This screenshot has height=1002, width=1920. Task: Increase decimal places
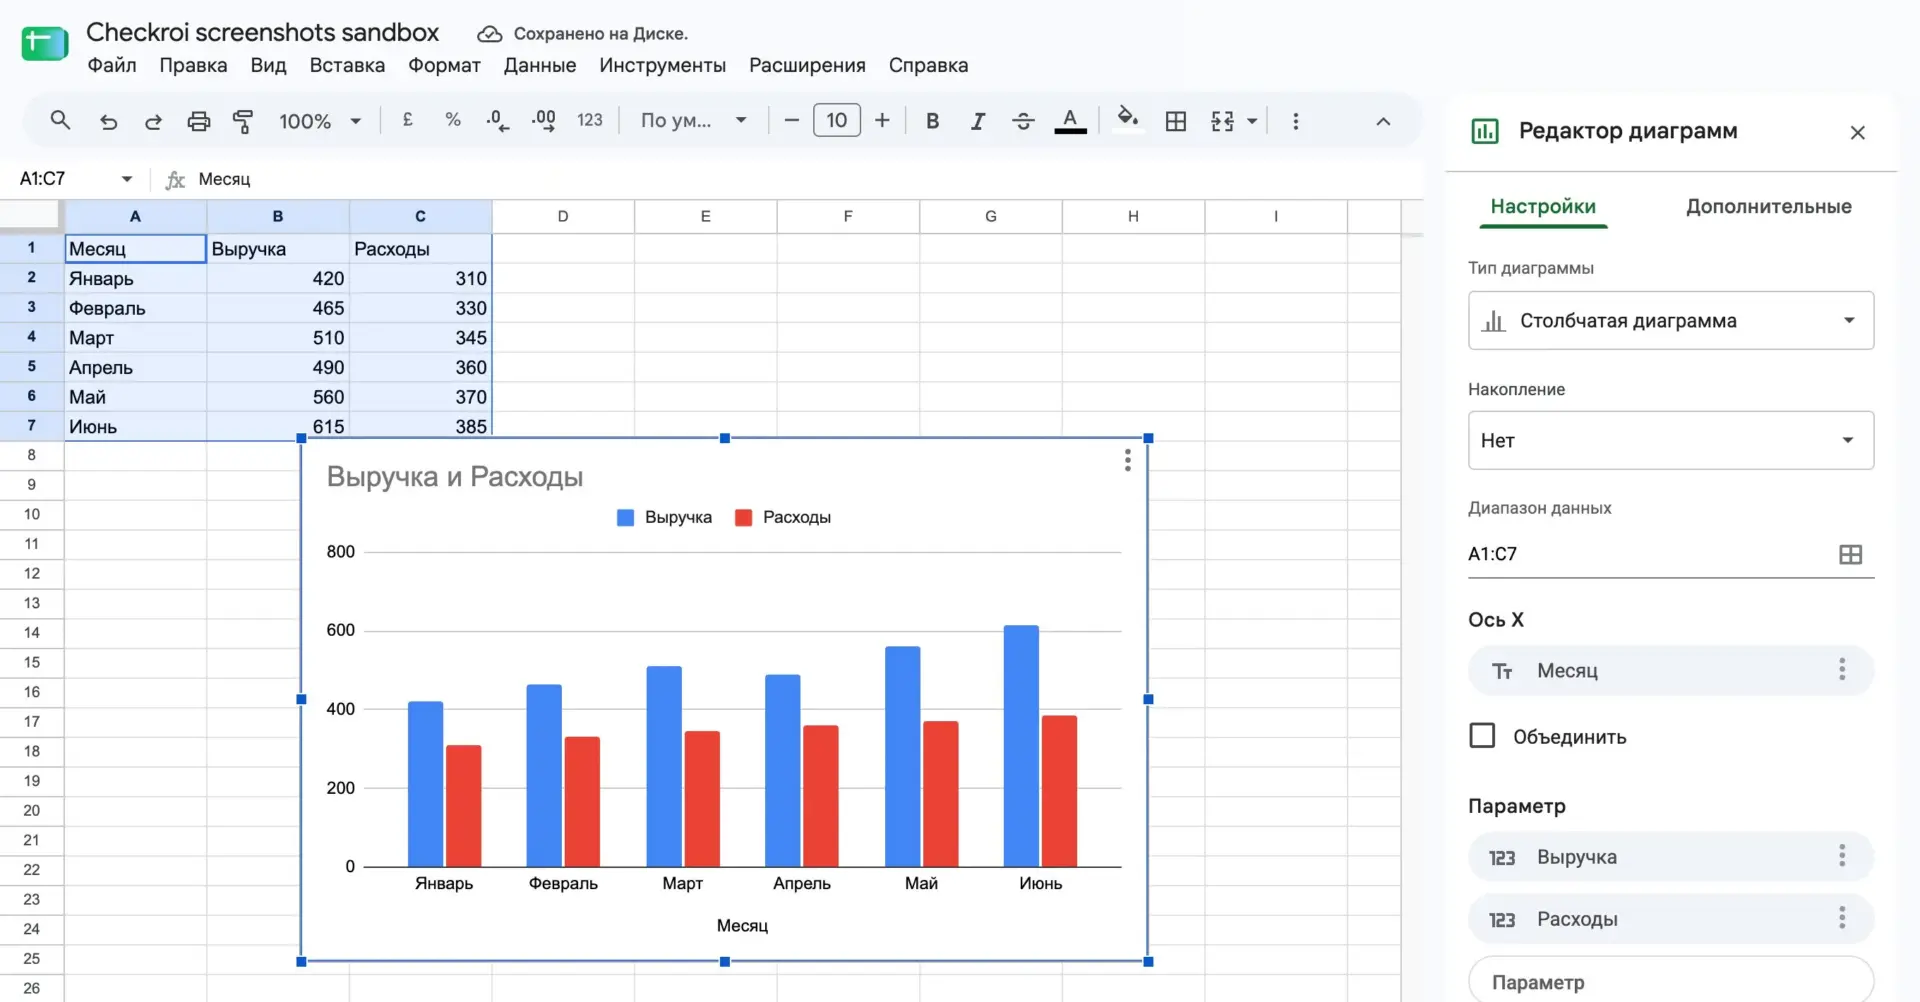click(x=543, y=121)
